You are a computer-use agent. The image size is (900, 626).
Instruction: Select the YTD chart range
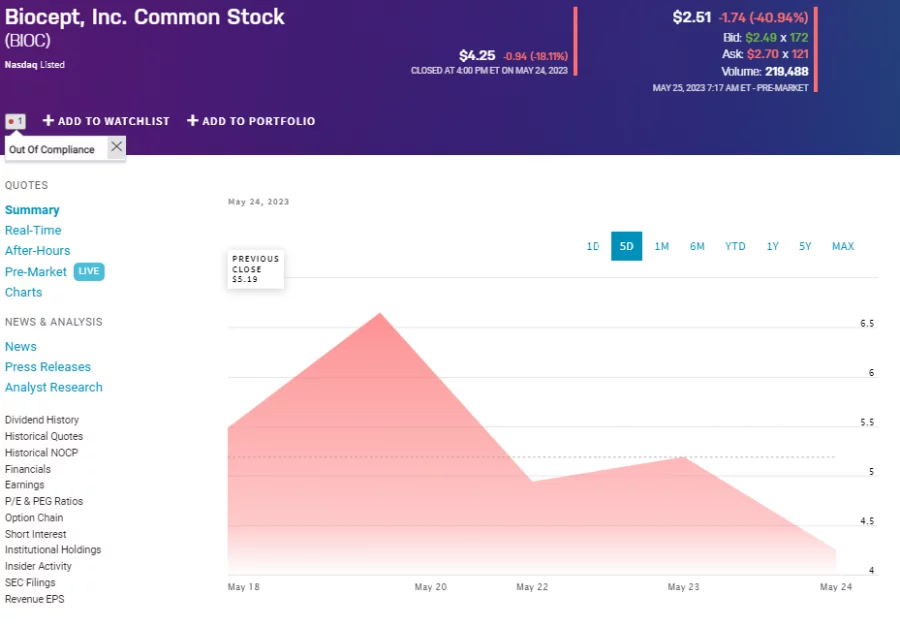point(734,246)
